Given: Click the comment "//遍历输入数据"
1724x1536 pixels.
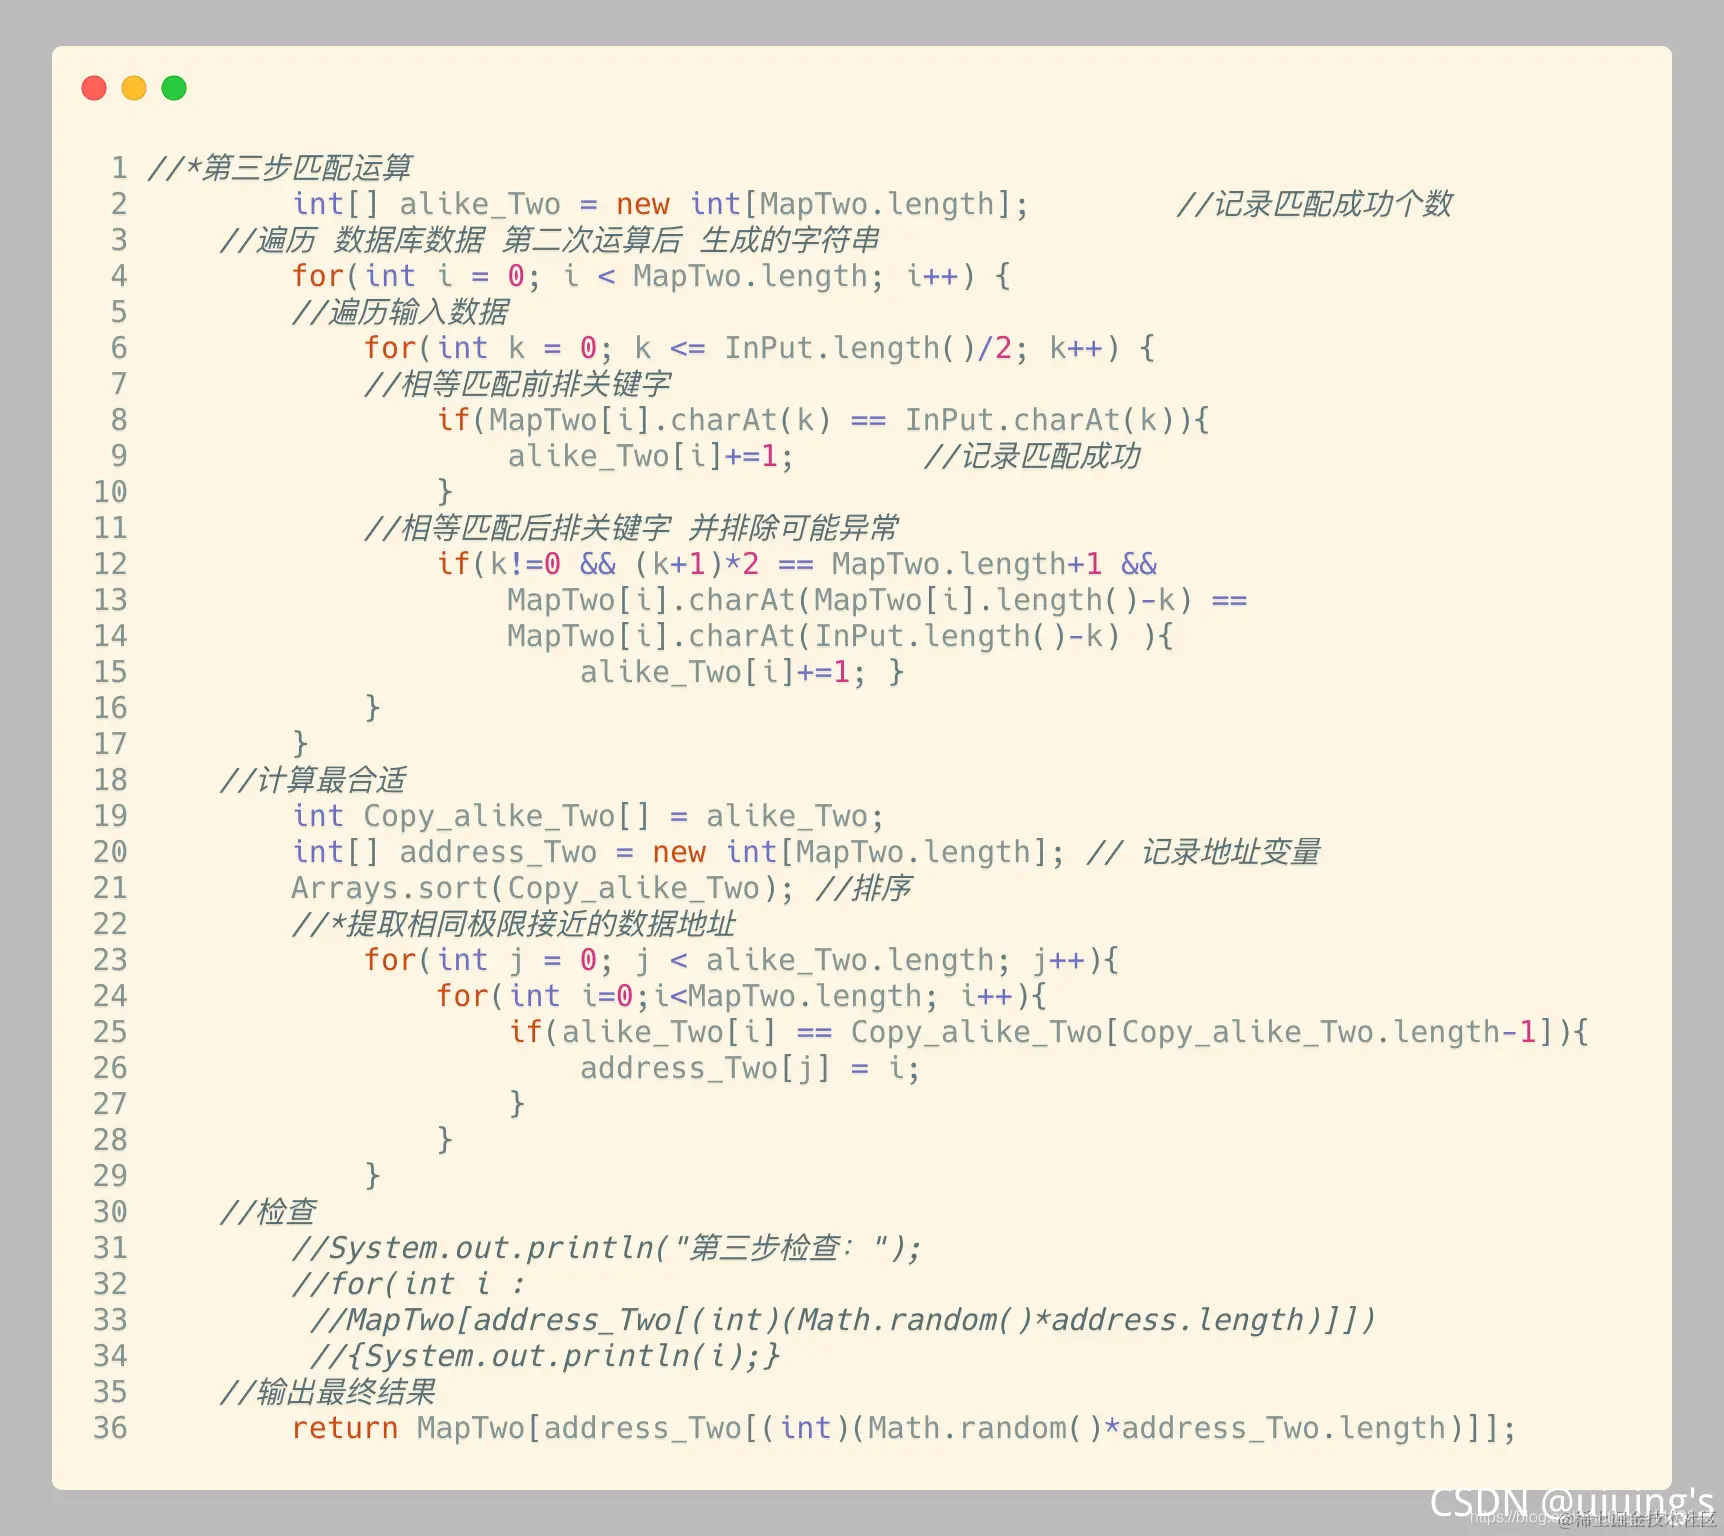Looking at the screenshot, I should pyautogui.click(x=400, y=312).
